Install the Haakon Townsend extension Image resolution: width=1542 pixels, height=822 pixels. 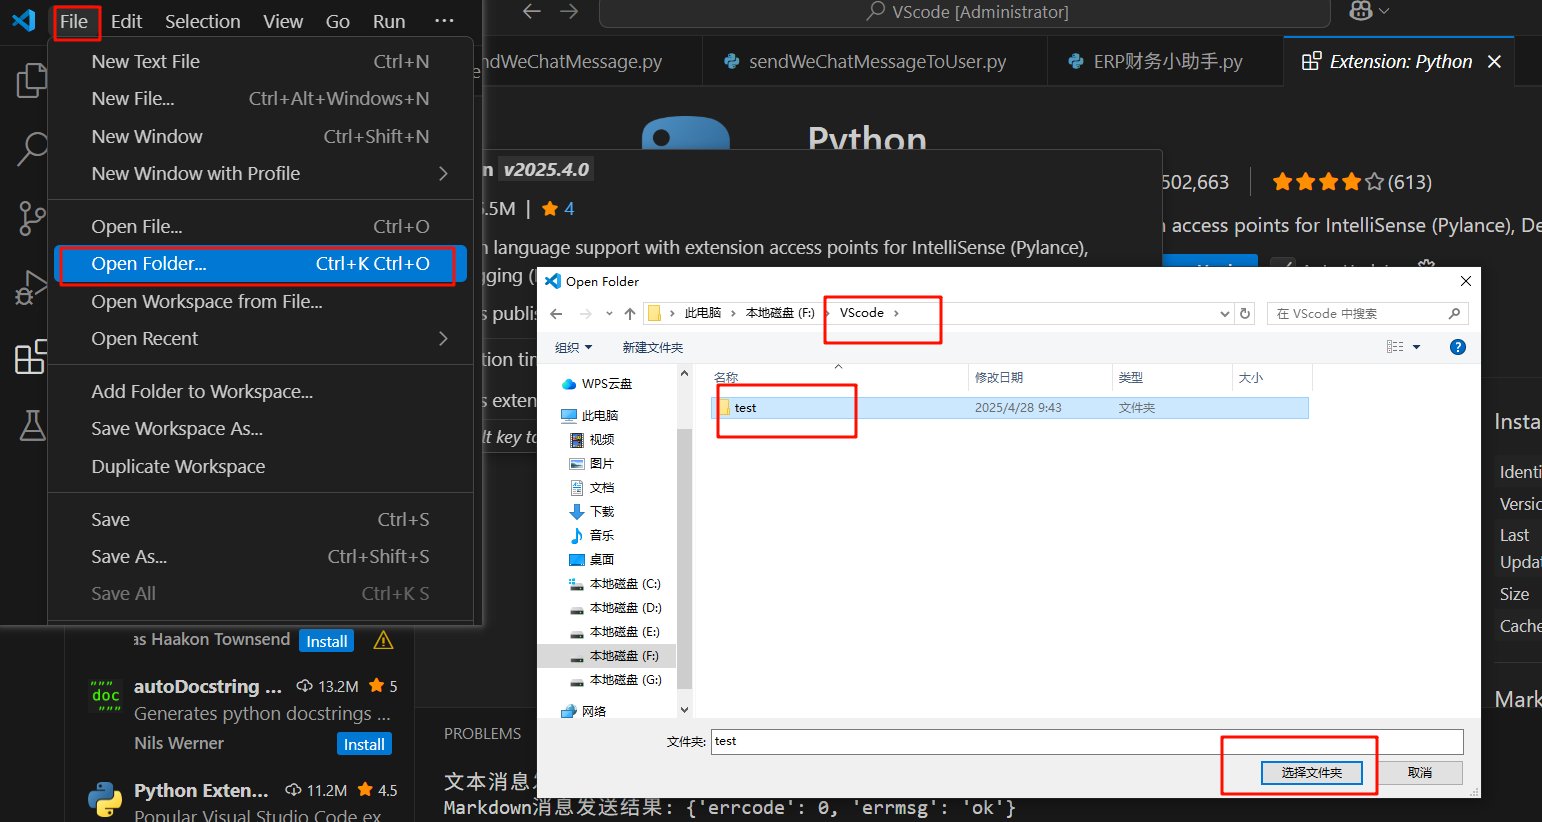(326, 641)
